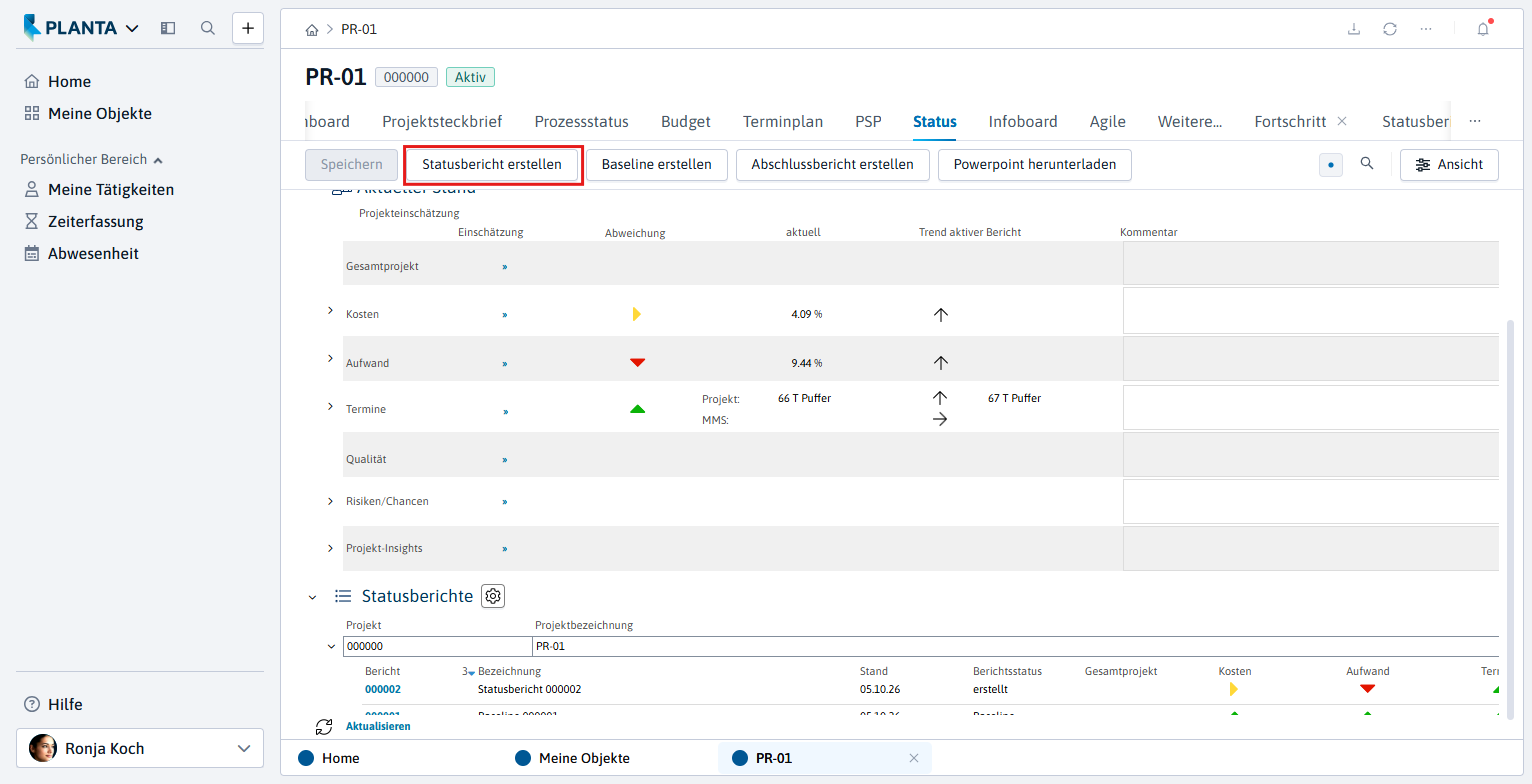This screenshot has height=784, width=1532.
Task: Click Termine green deviation triangle
Action: [637, 409]
